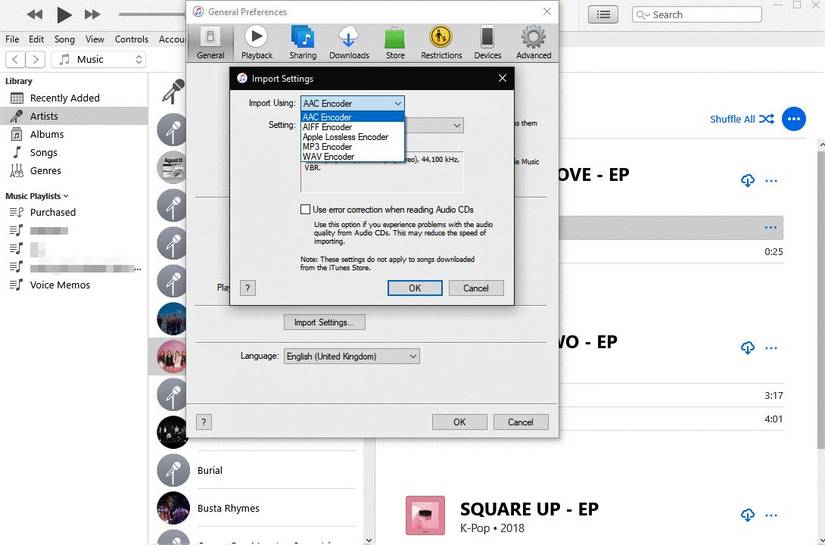825x545 pixels.
Task: Open the Music media picker dropdown
Action: point(98,59)
